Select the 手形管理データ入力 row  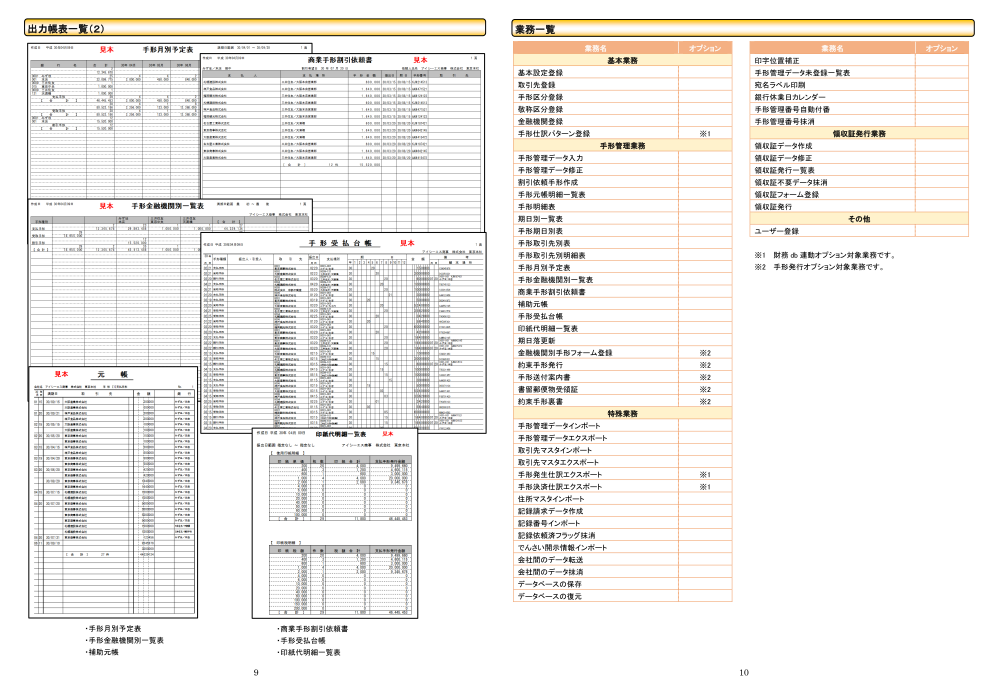tap(622, 158)
